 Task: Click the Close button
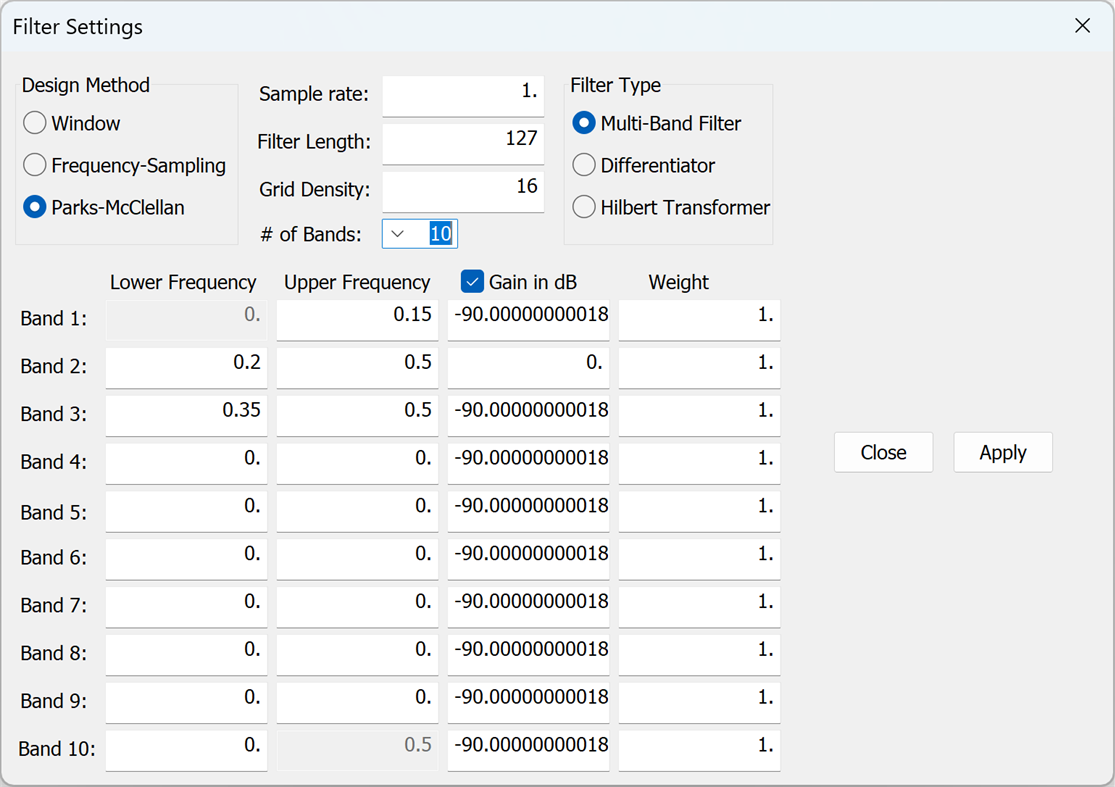click(883, 452)
